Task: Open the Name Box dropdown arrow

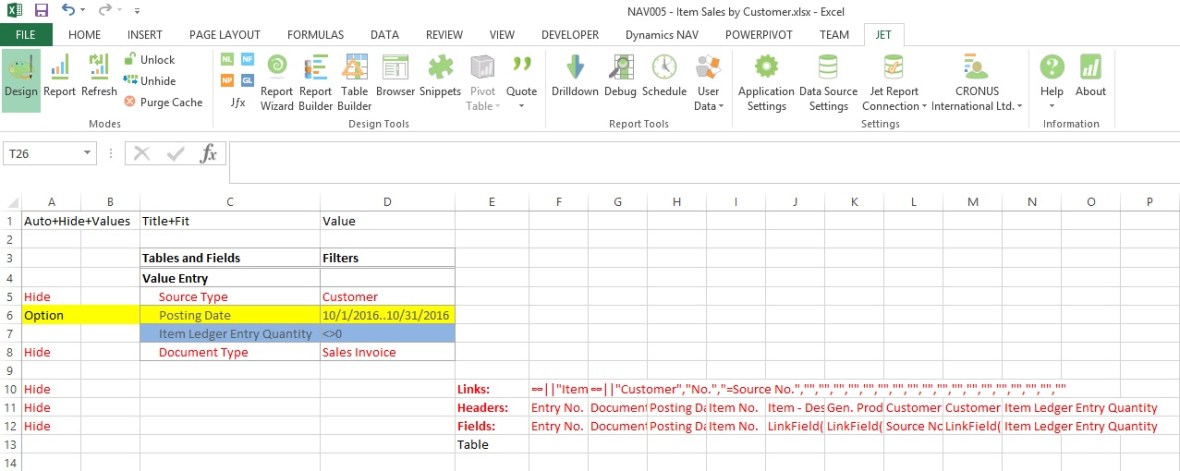Action: pos(88,154)
